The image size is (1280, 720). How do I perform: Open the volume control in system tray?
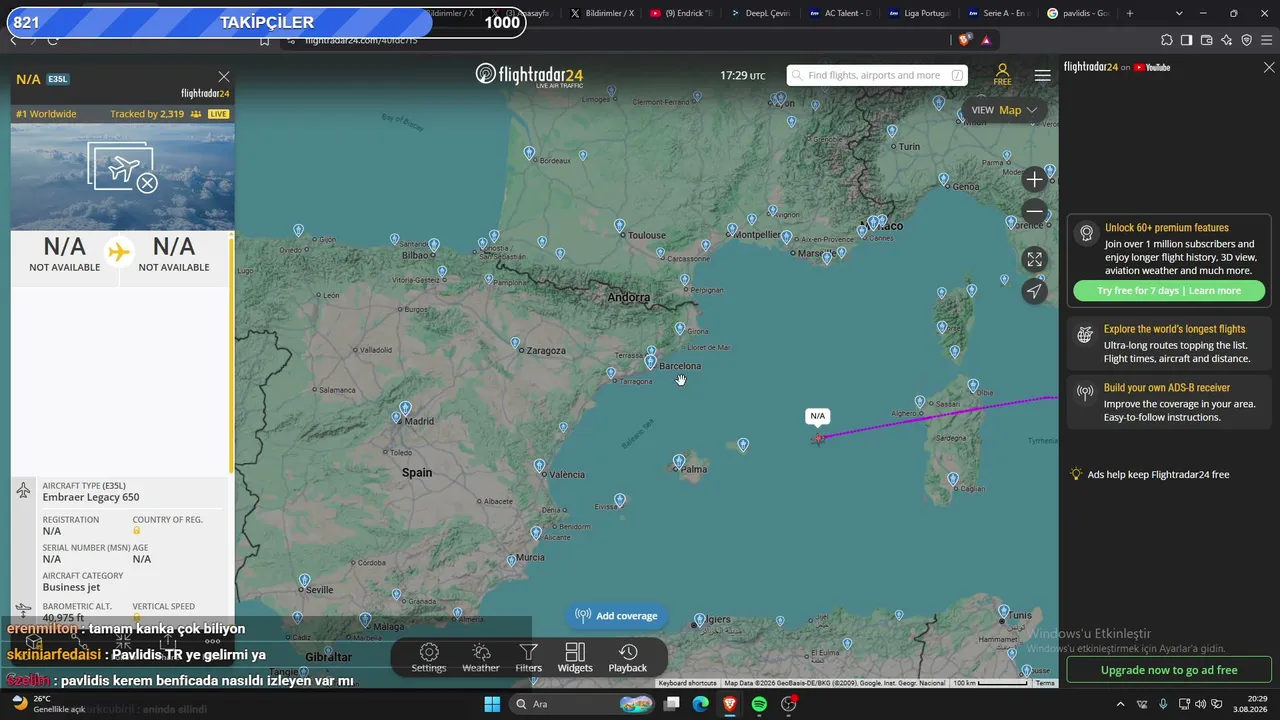coord(1200,704)
